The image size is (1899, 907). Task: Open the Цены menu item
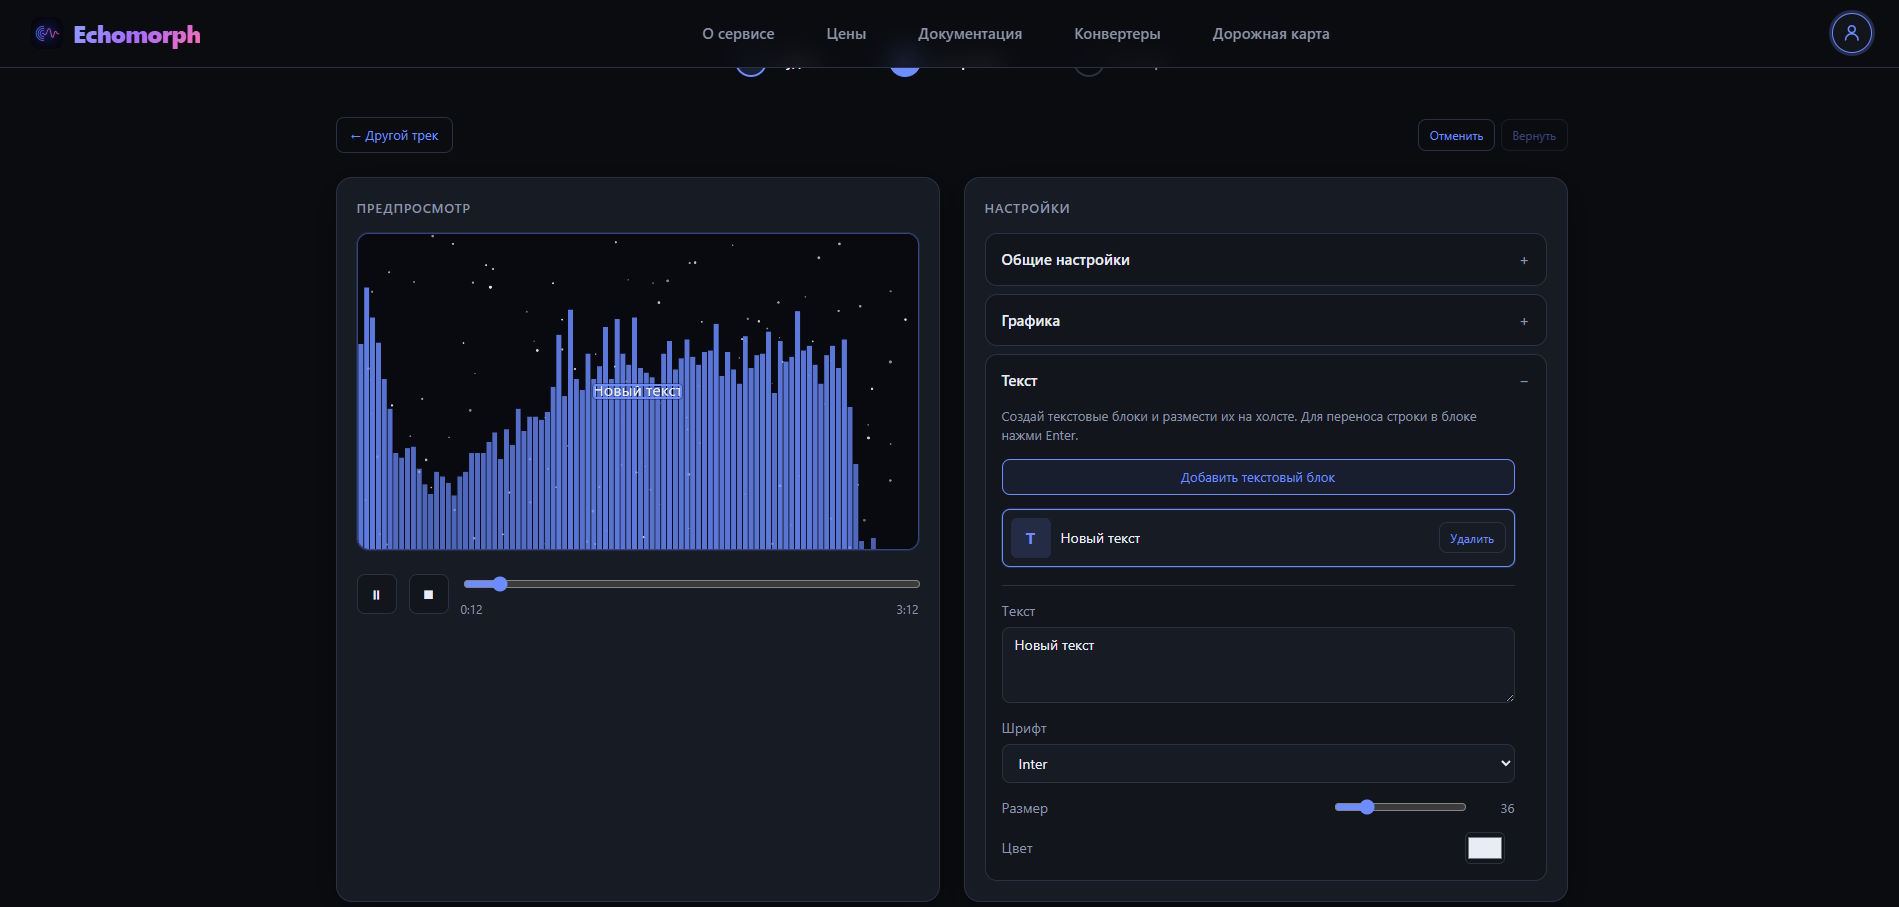(x=846, y=34)
